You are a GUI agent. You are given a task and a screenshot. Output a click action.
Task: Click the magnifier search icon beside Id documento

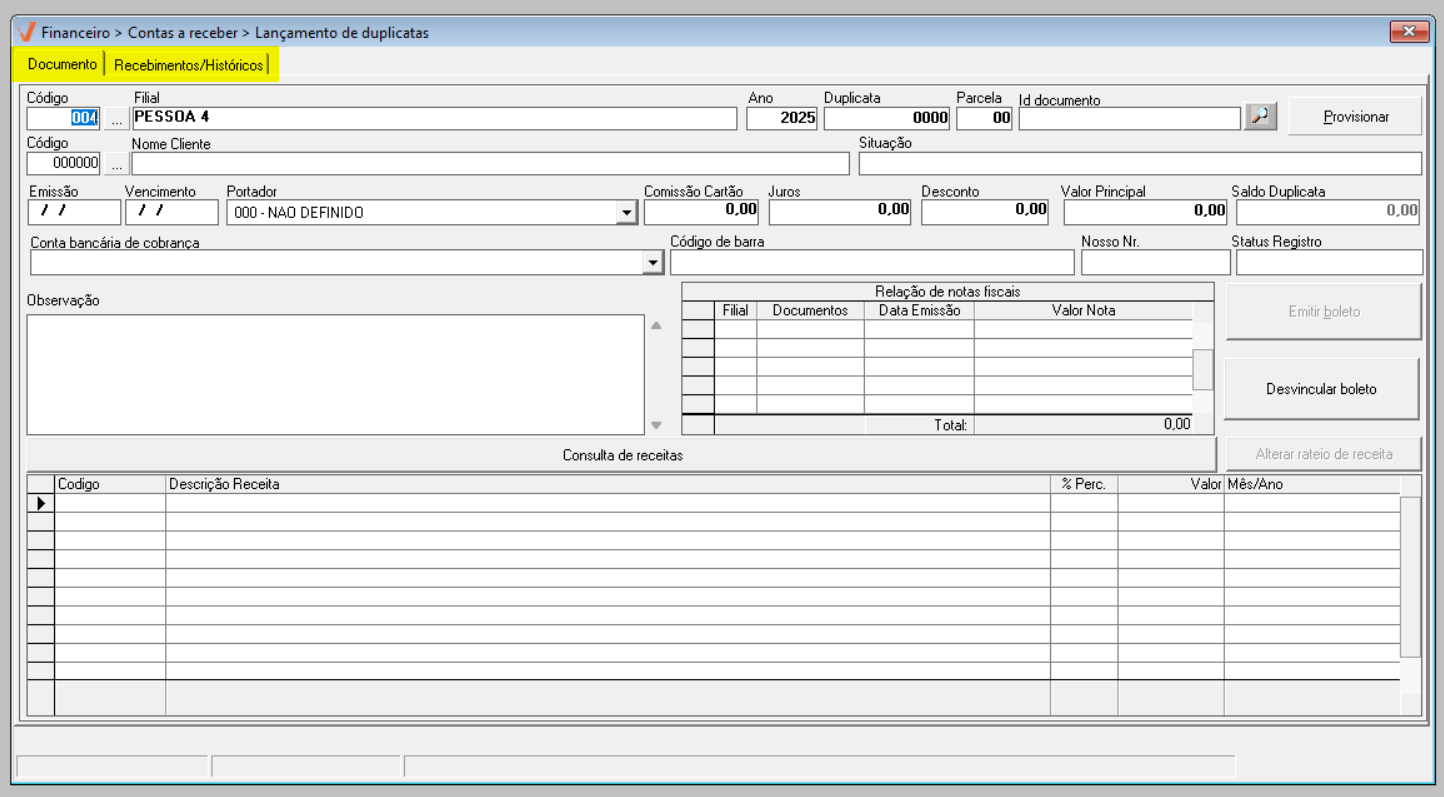coord(1260,117)
